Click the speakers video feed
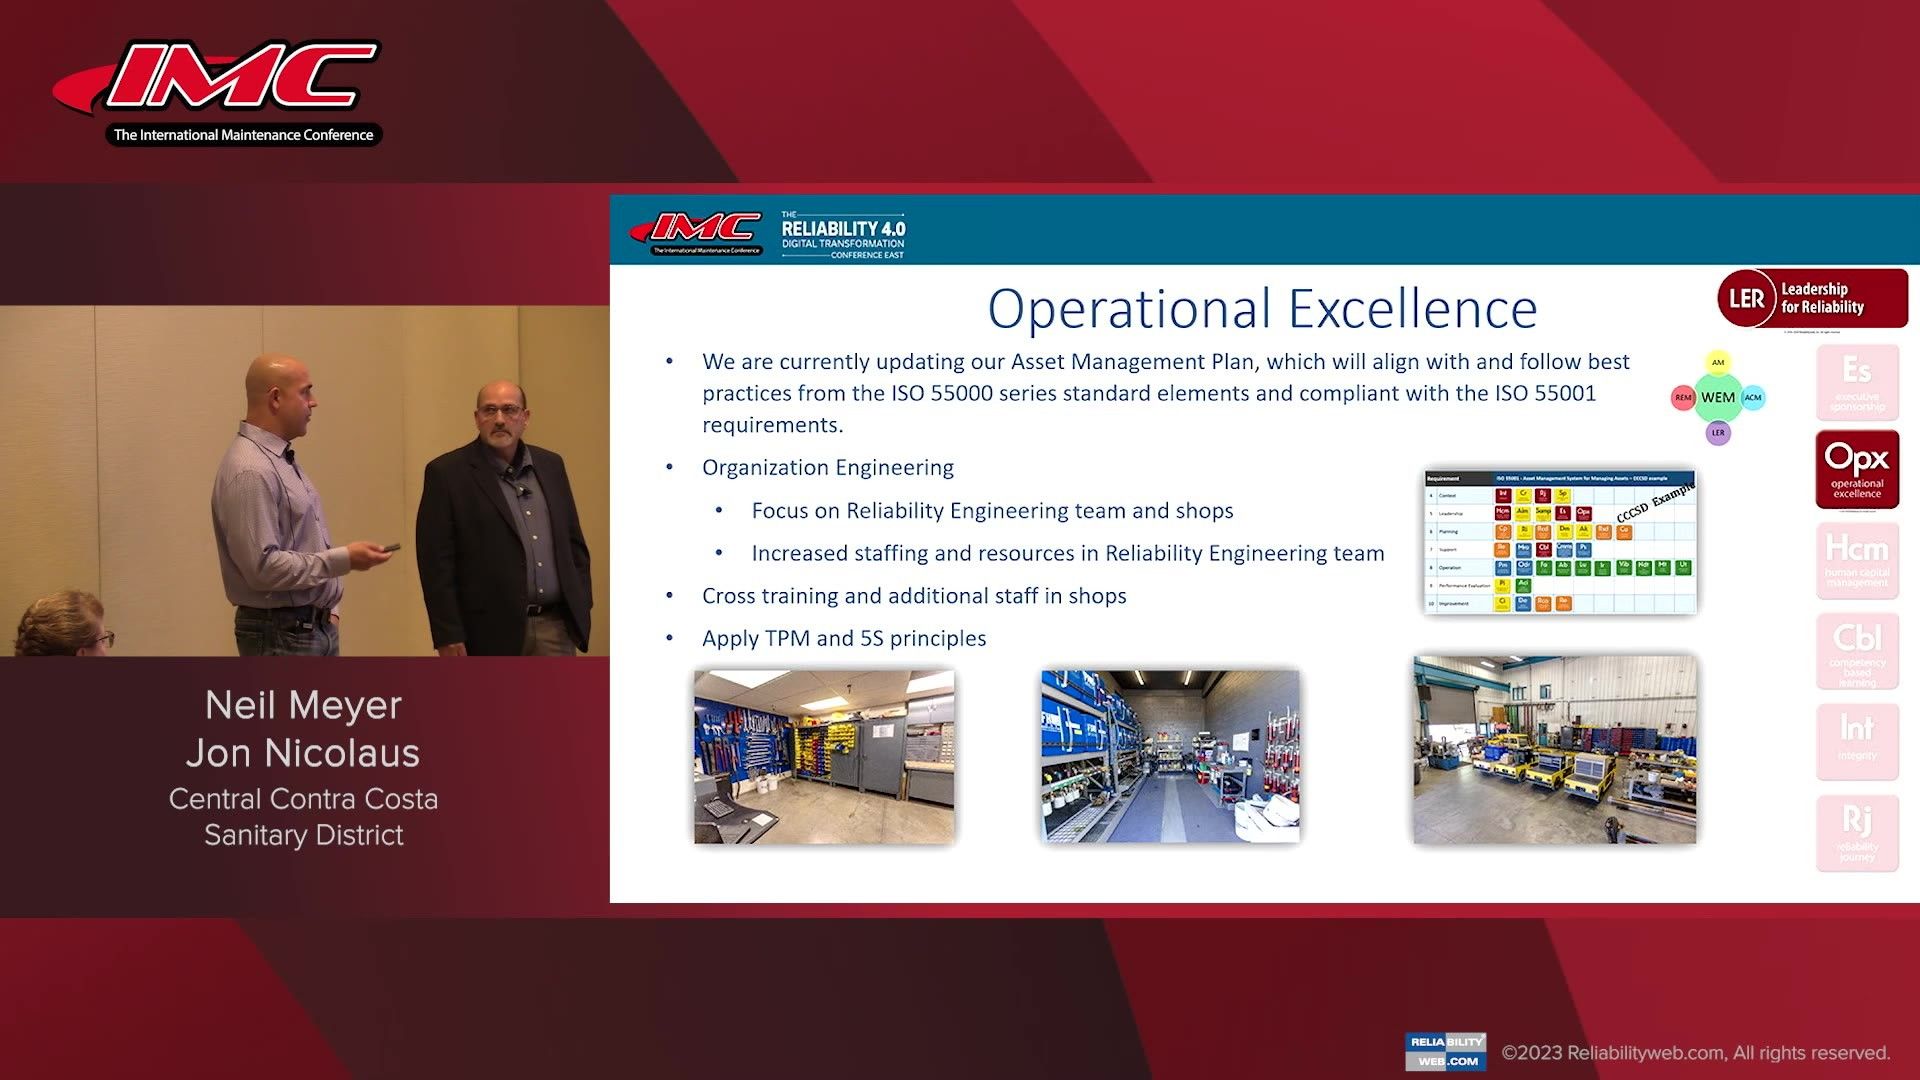 click(304, 480)
